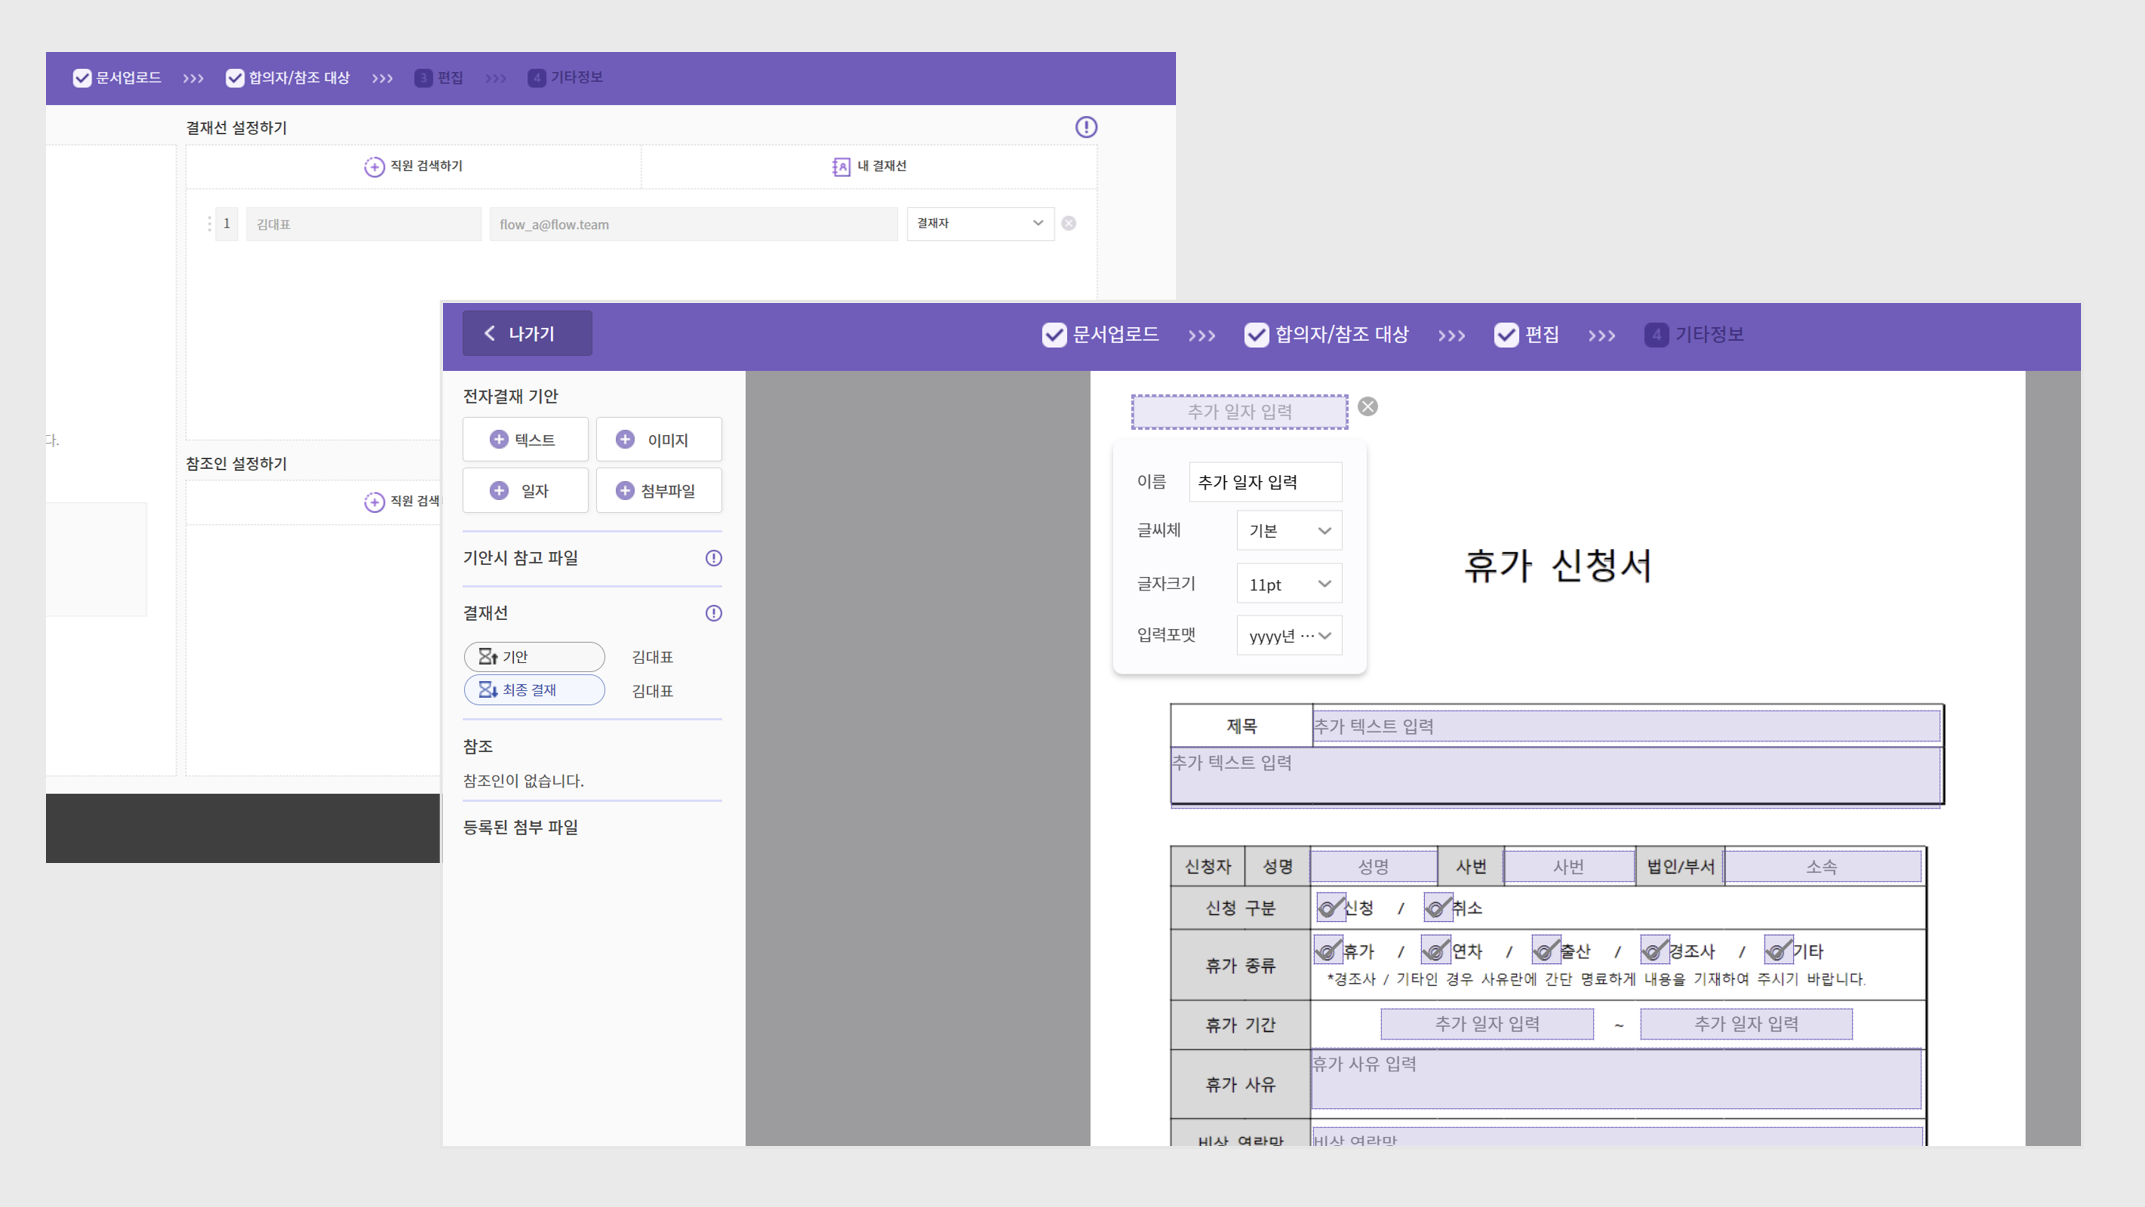2145x1207 pixels.
Task: Open the 입력포맷 date format dropdown
Action: point(1289,636)
